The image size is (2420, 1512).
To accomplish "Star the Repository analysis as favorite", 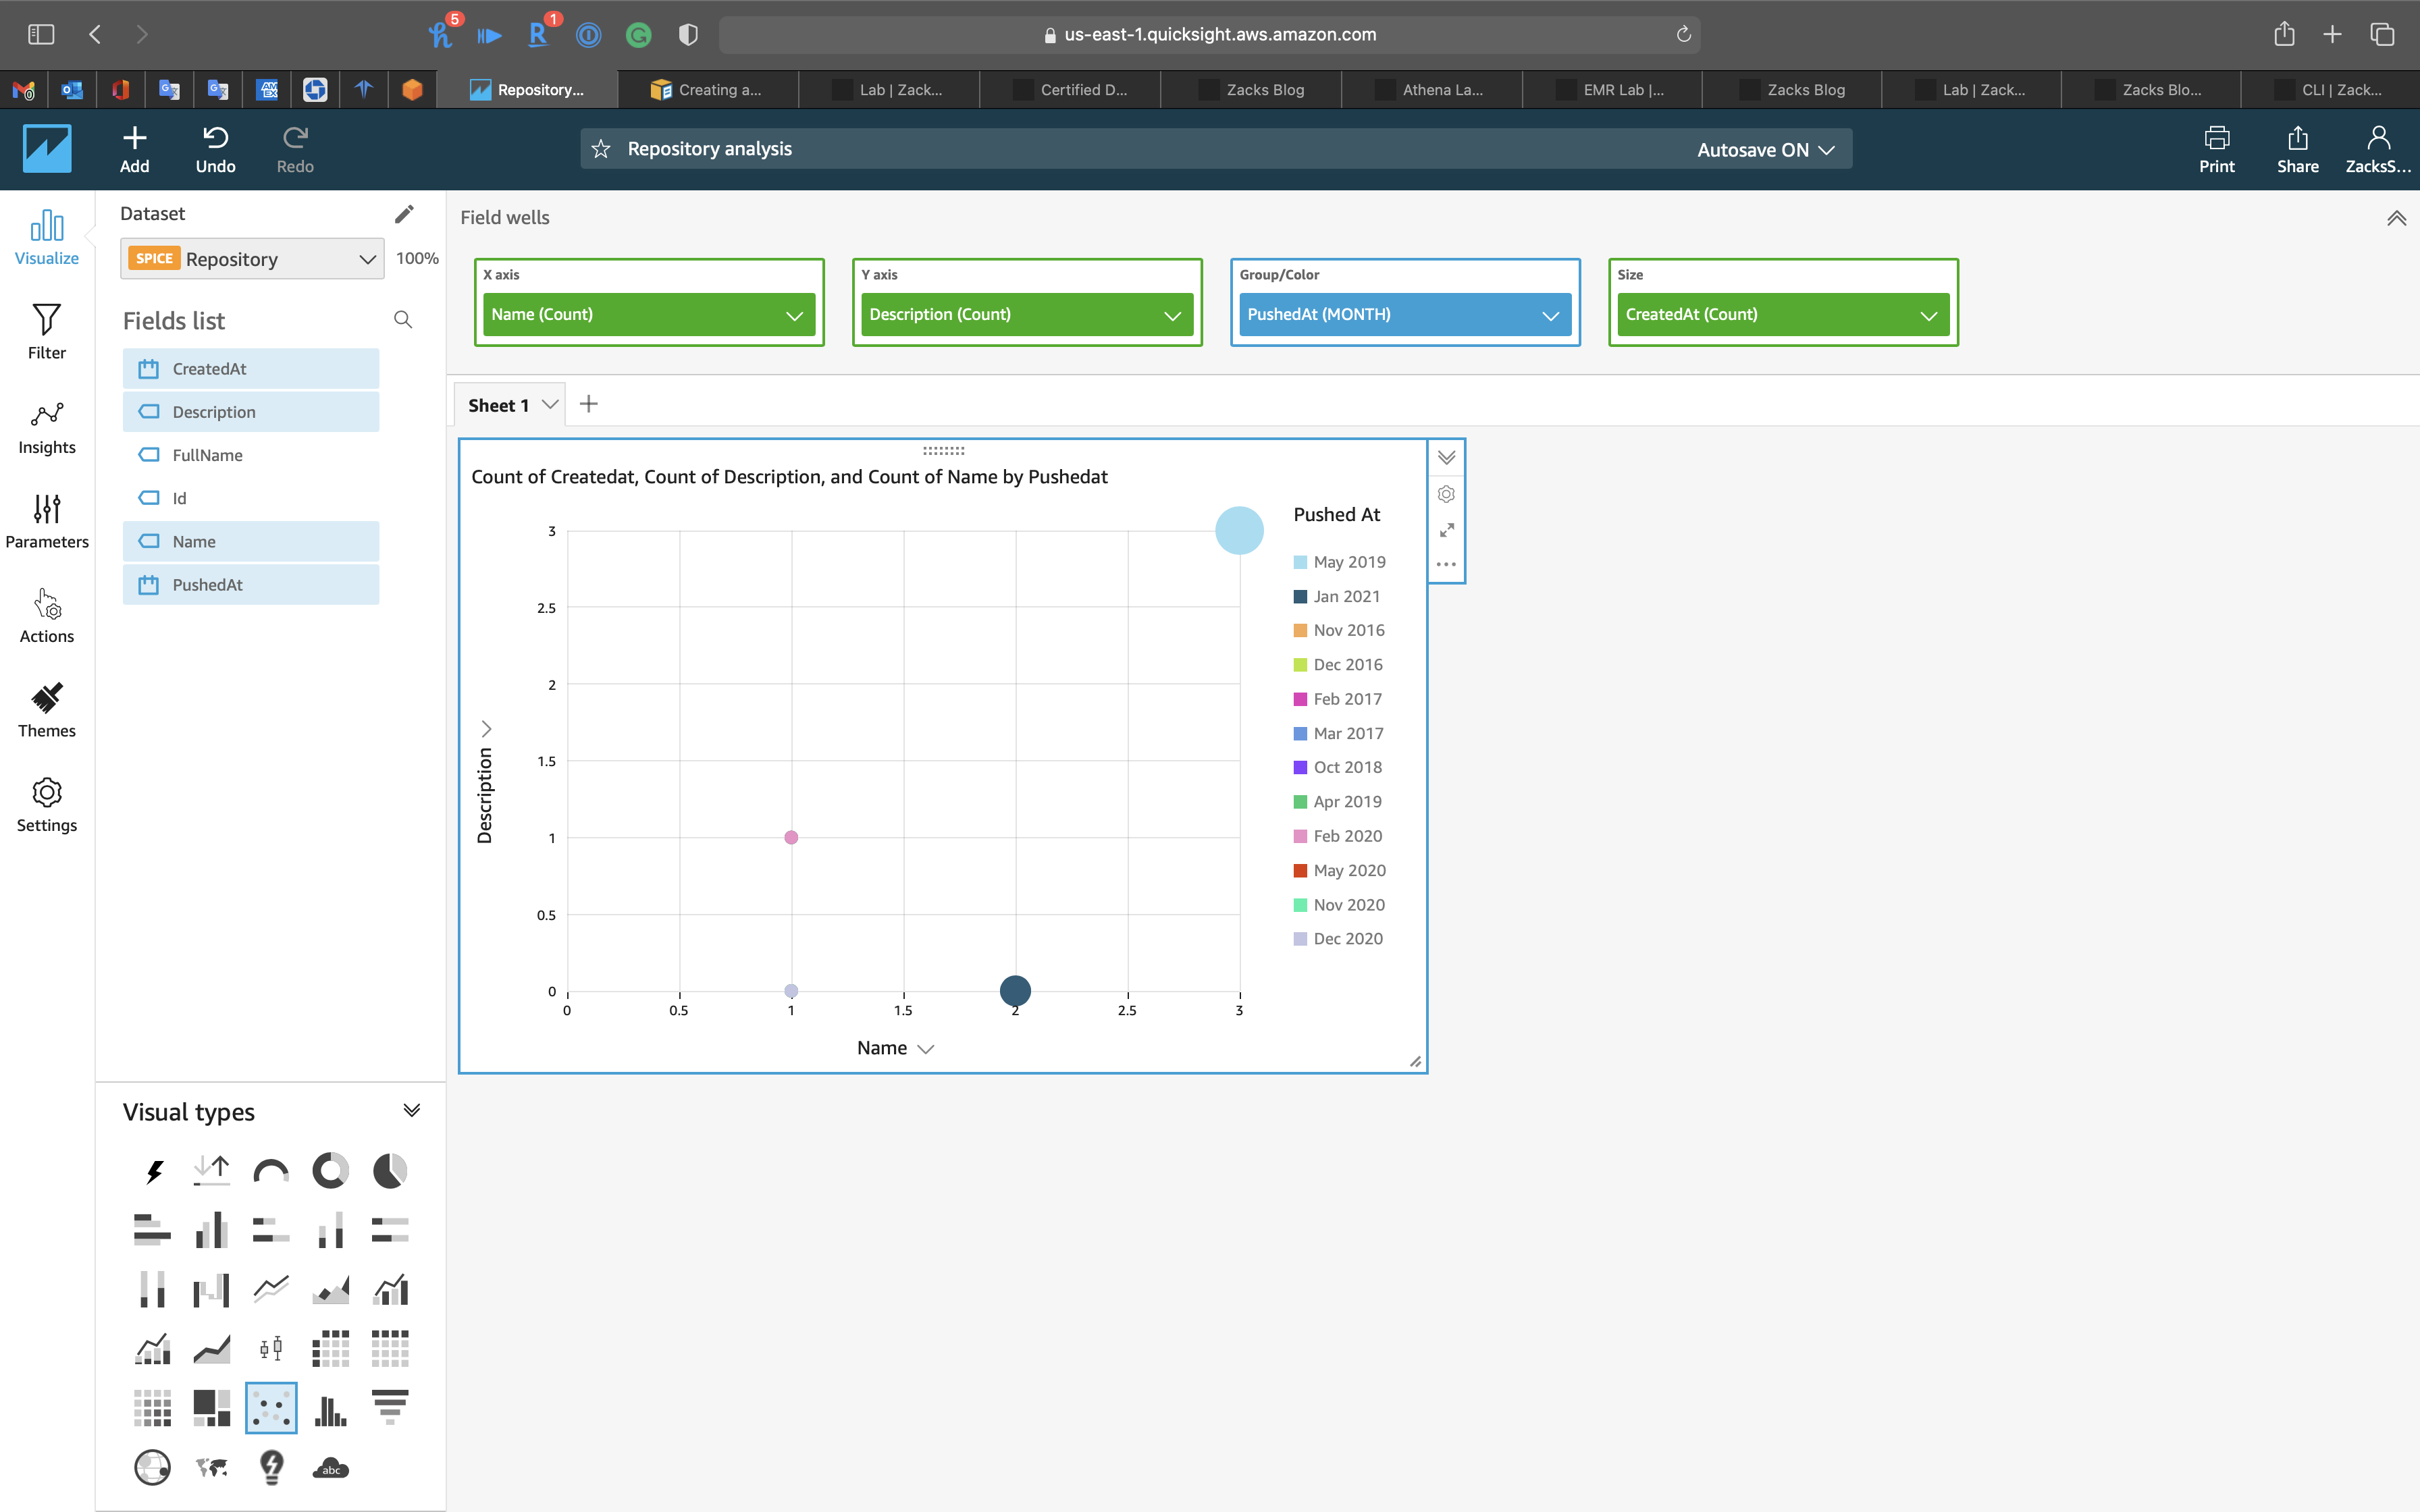I will point(601,149).
